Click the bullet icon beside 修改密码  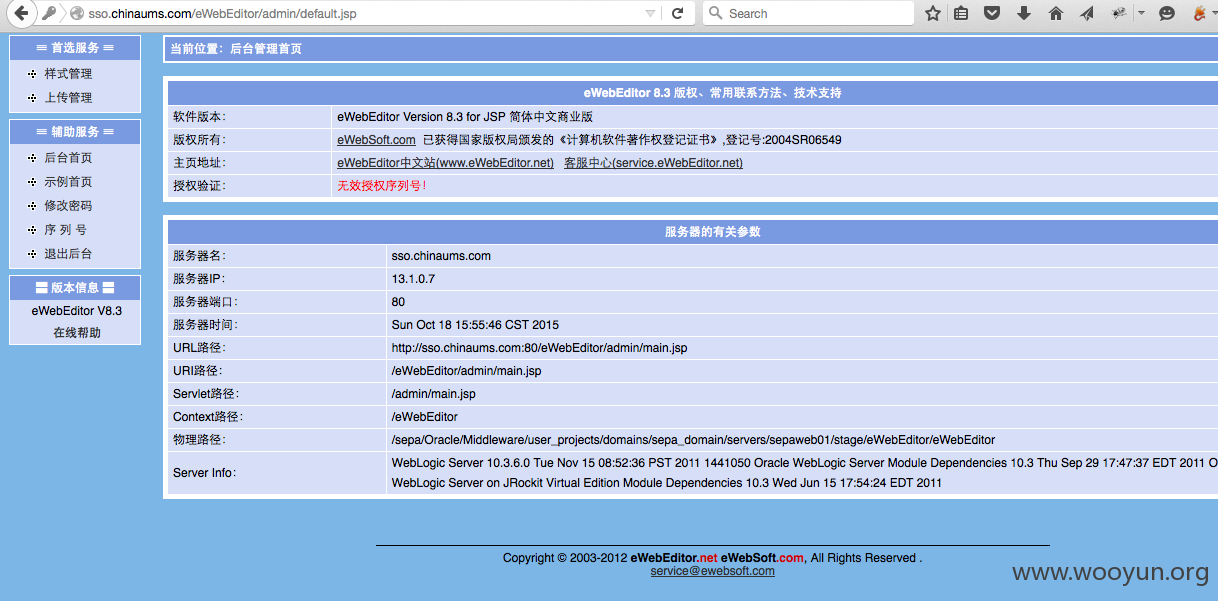click(x=33, y=206)
